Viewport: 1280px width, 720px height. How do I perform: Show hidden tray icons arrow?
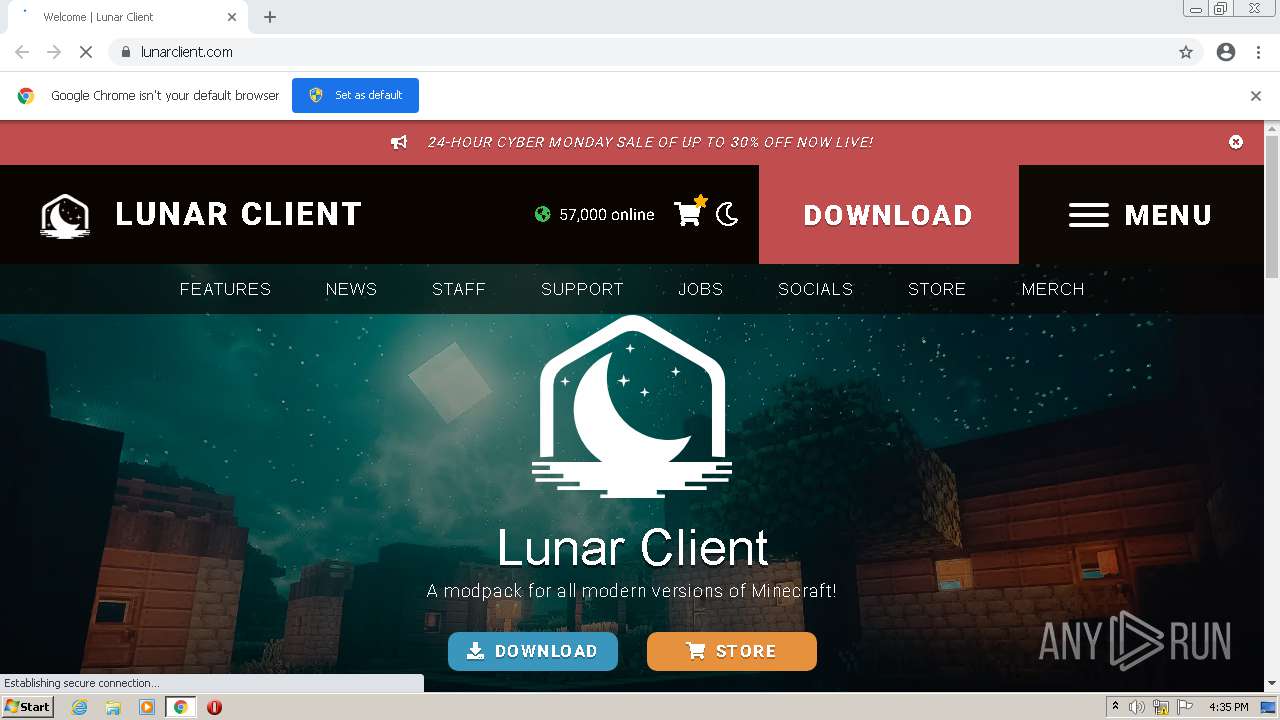(1115, 707)
